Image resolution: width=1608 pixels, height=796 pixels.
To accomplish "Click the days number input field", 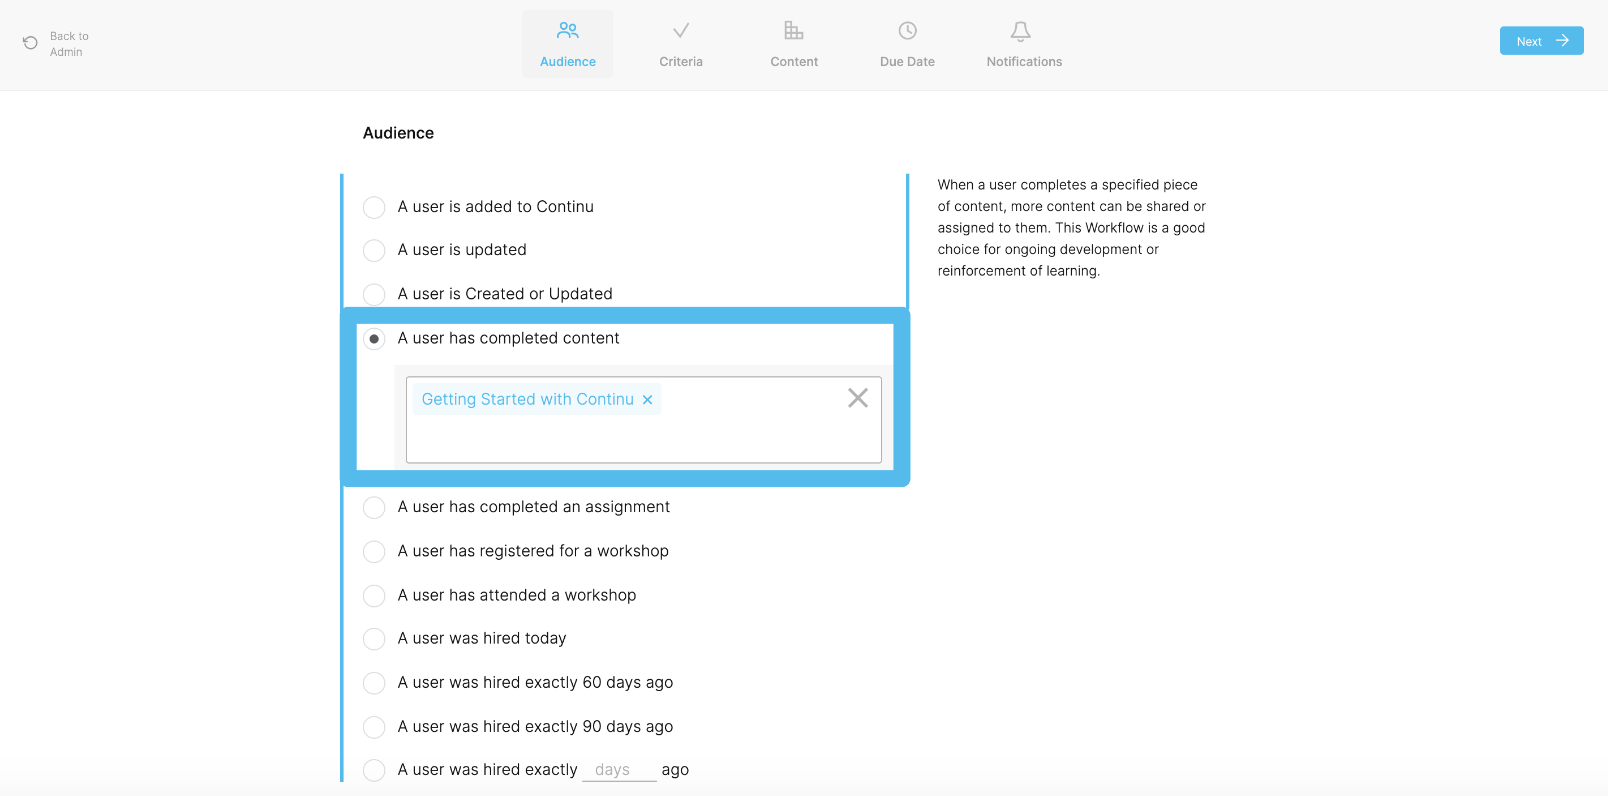I will [619, 770].
